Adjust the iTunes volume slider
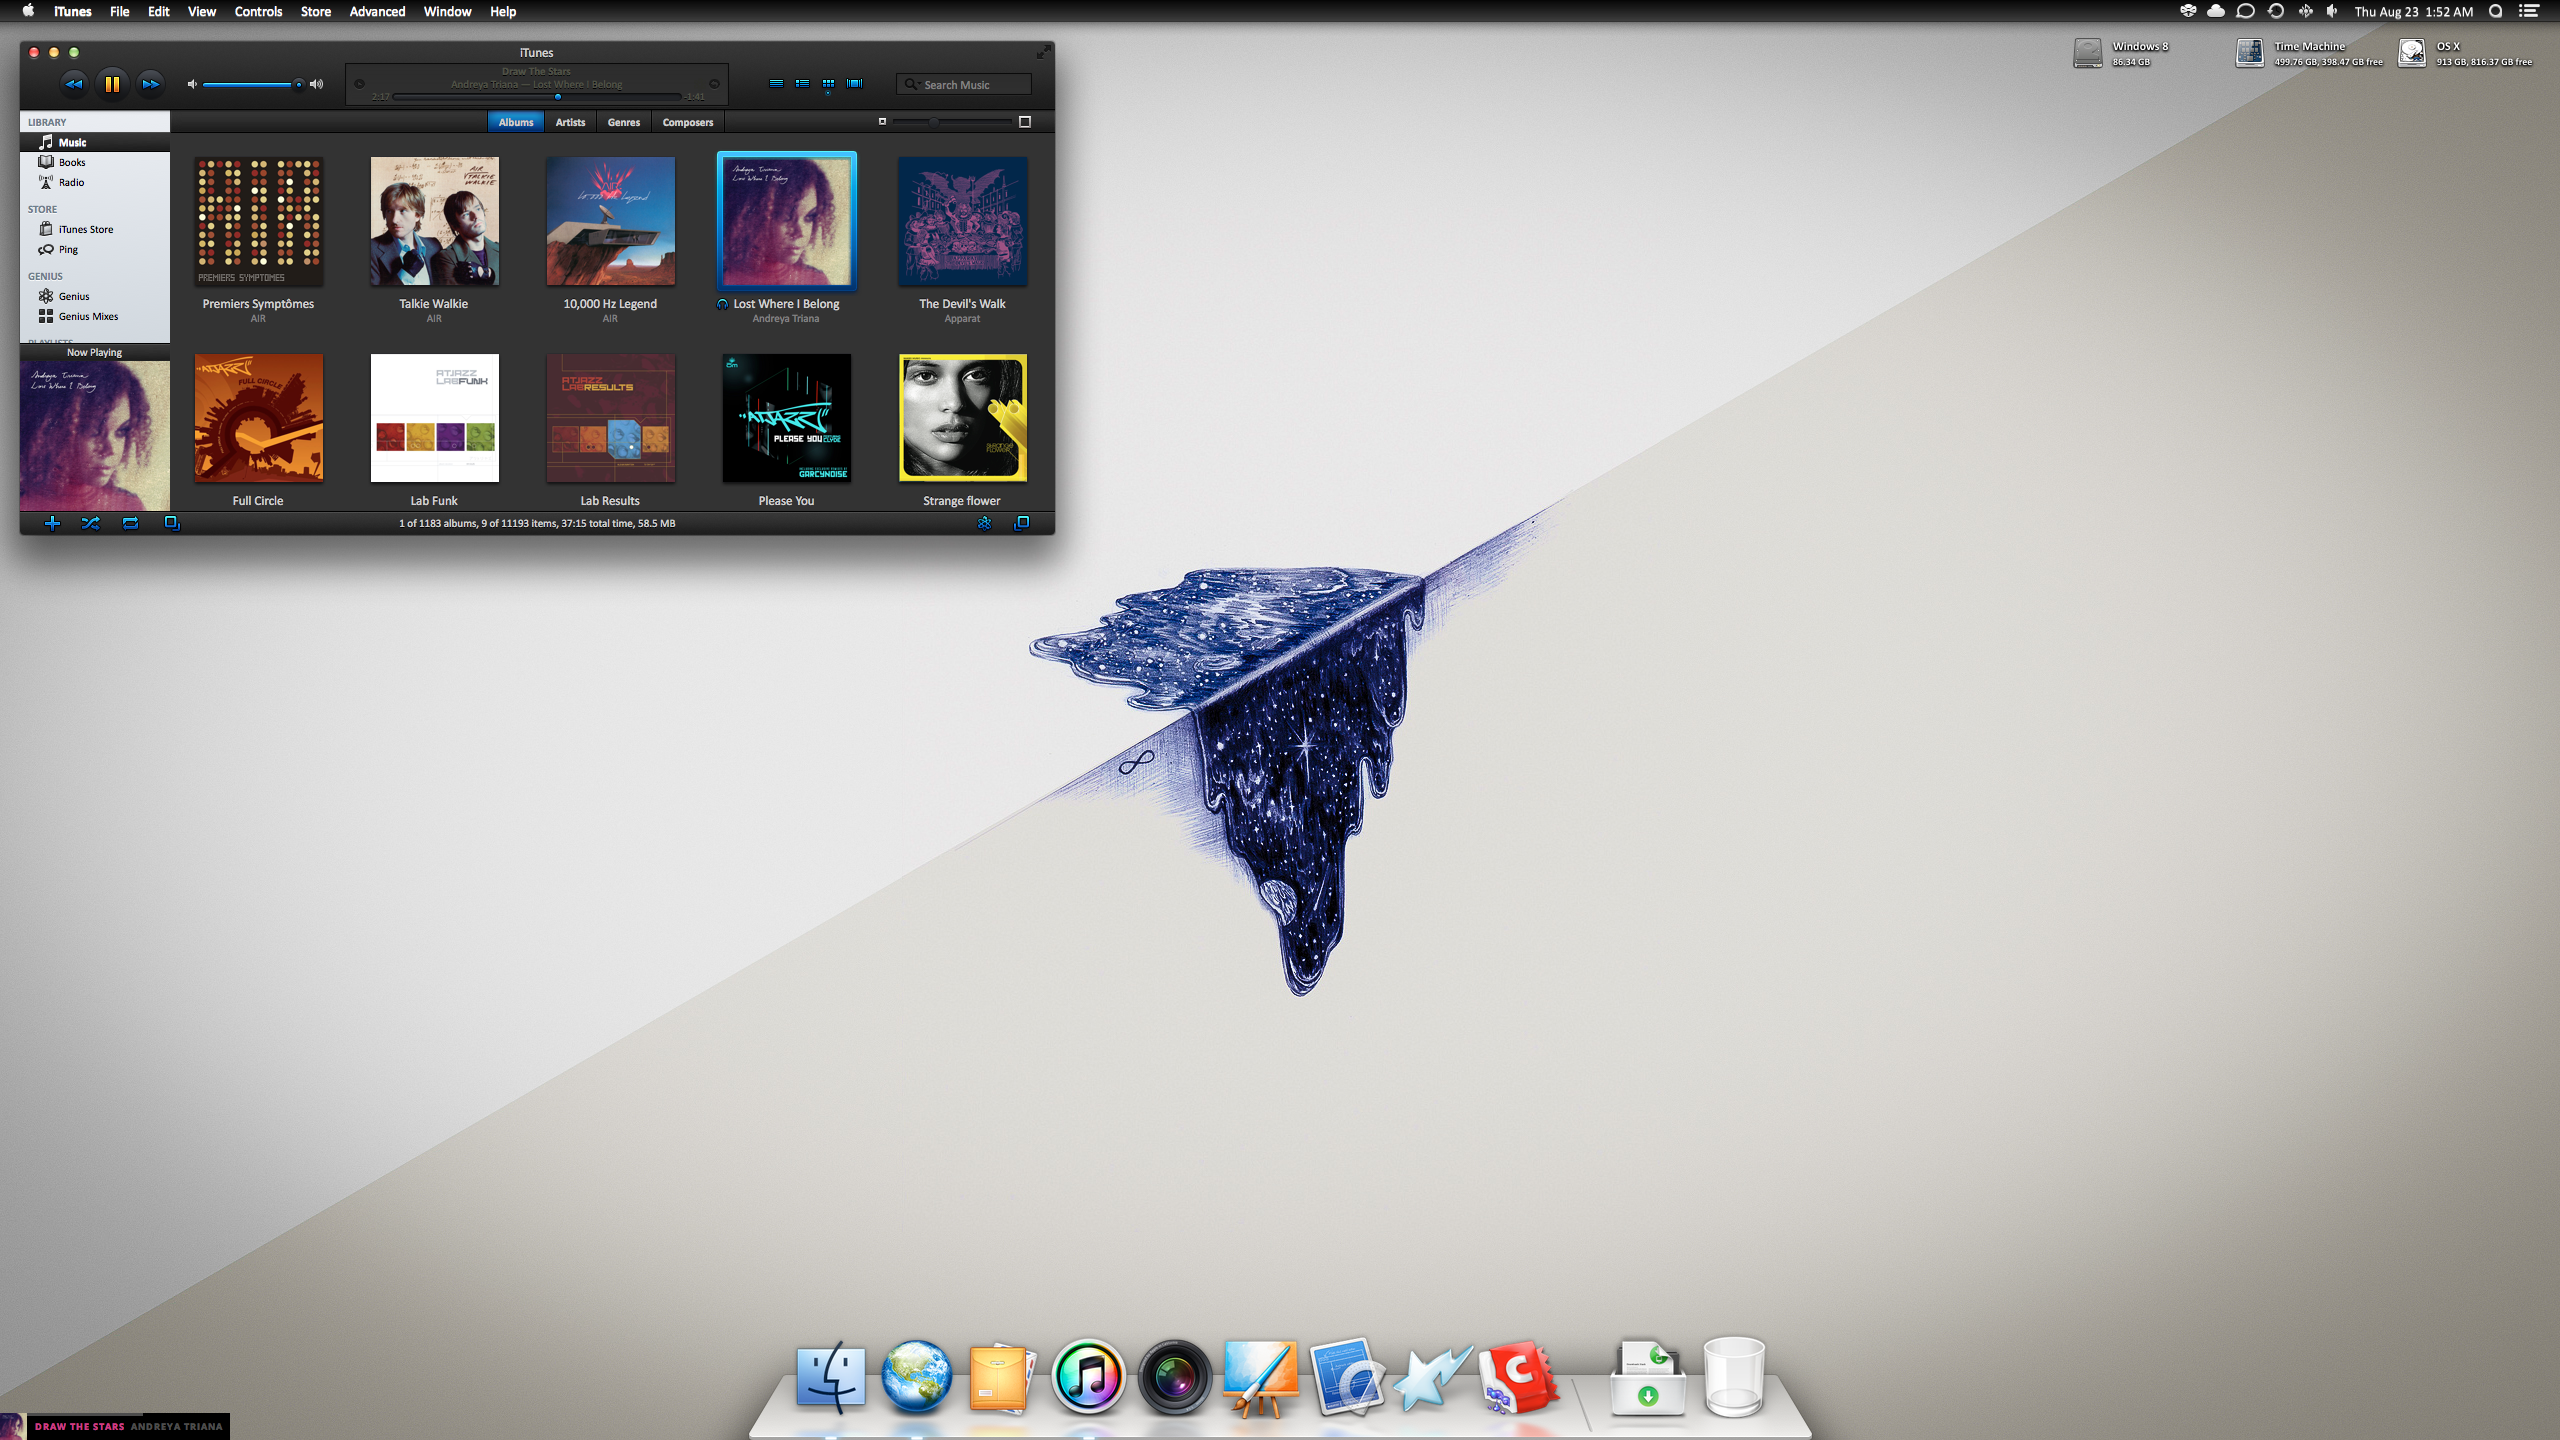 pos(252,84)
